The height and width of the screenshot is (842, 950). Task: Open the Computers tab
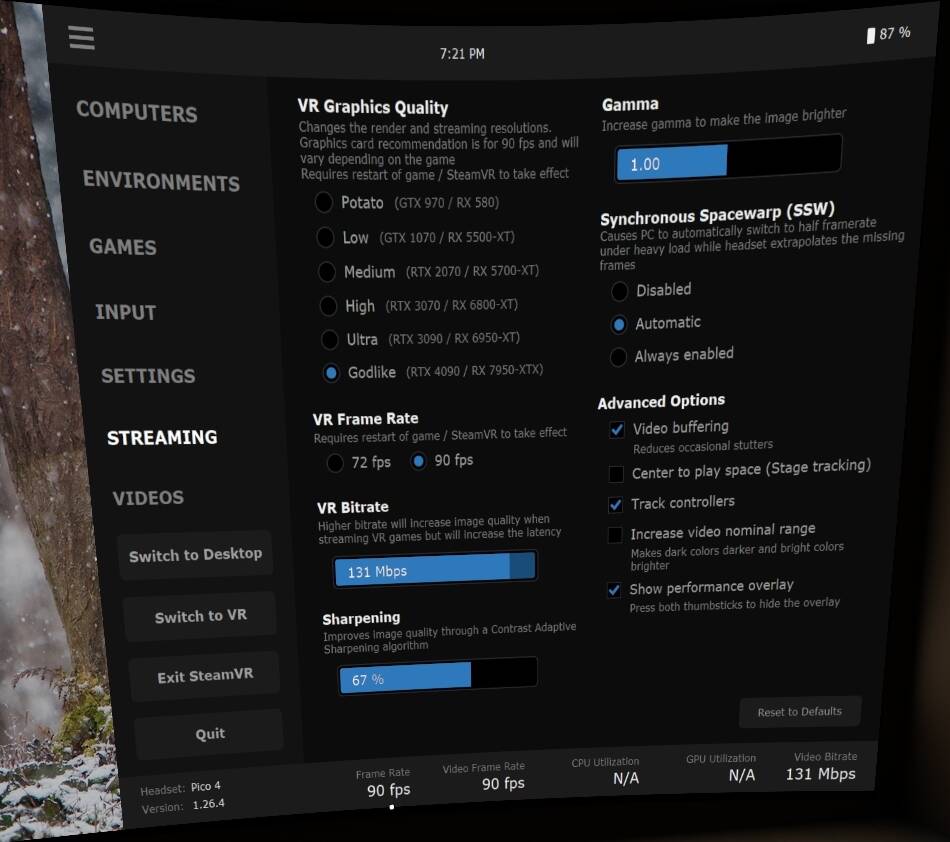(137, 111)
